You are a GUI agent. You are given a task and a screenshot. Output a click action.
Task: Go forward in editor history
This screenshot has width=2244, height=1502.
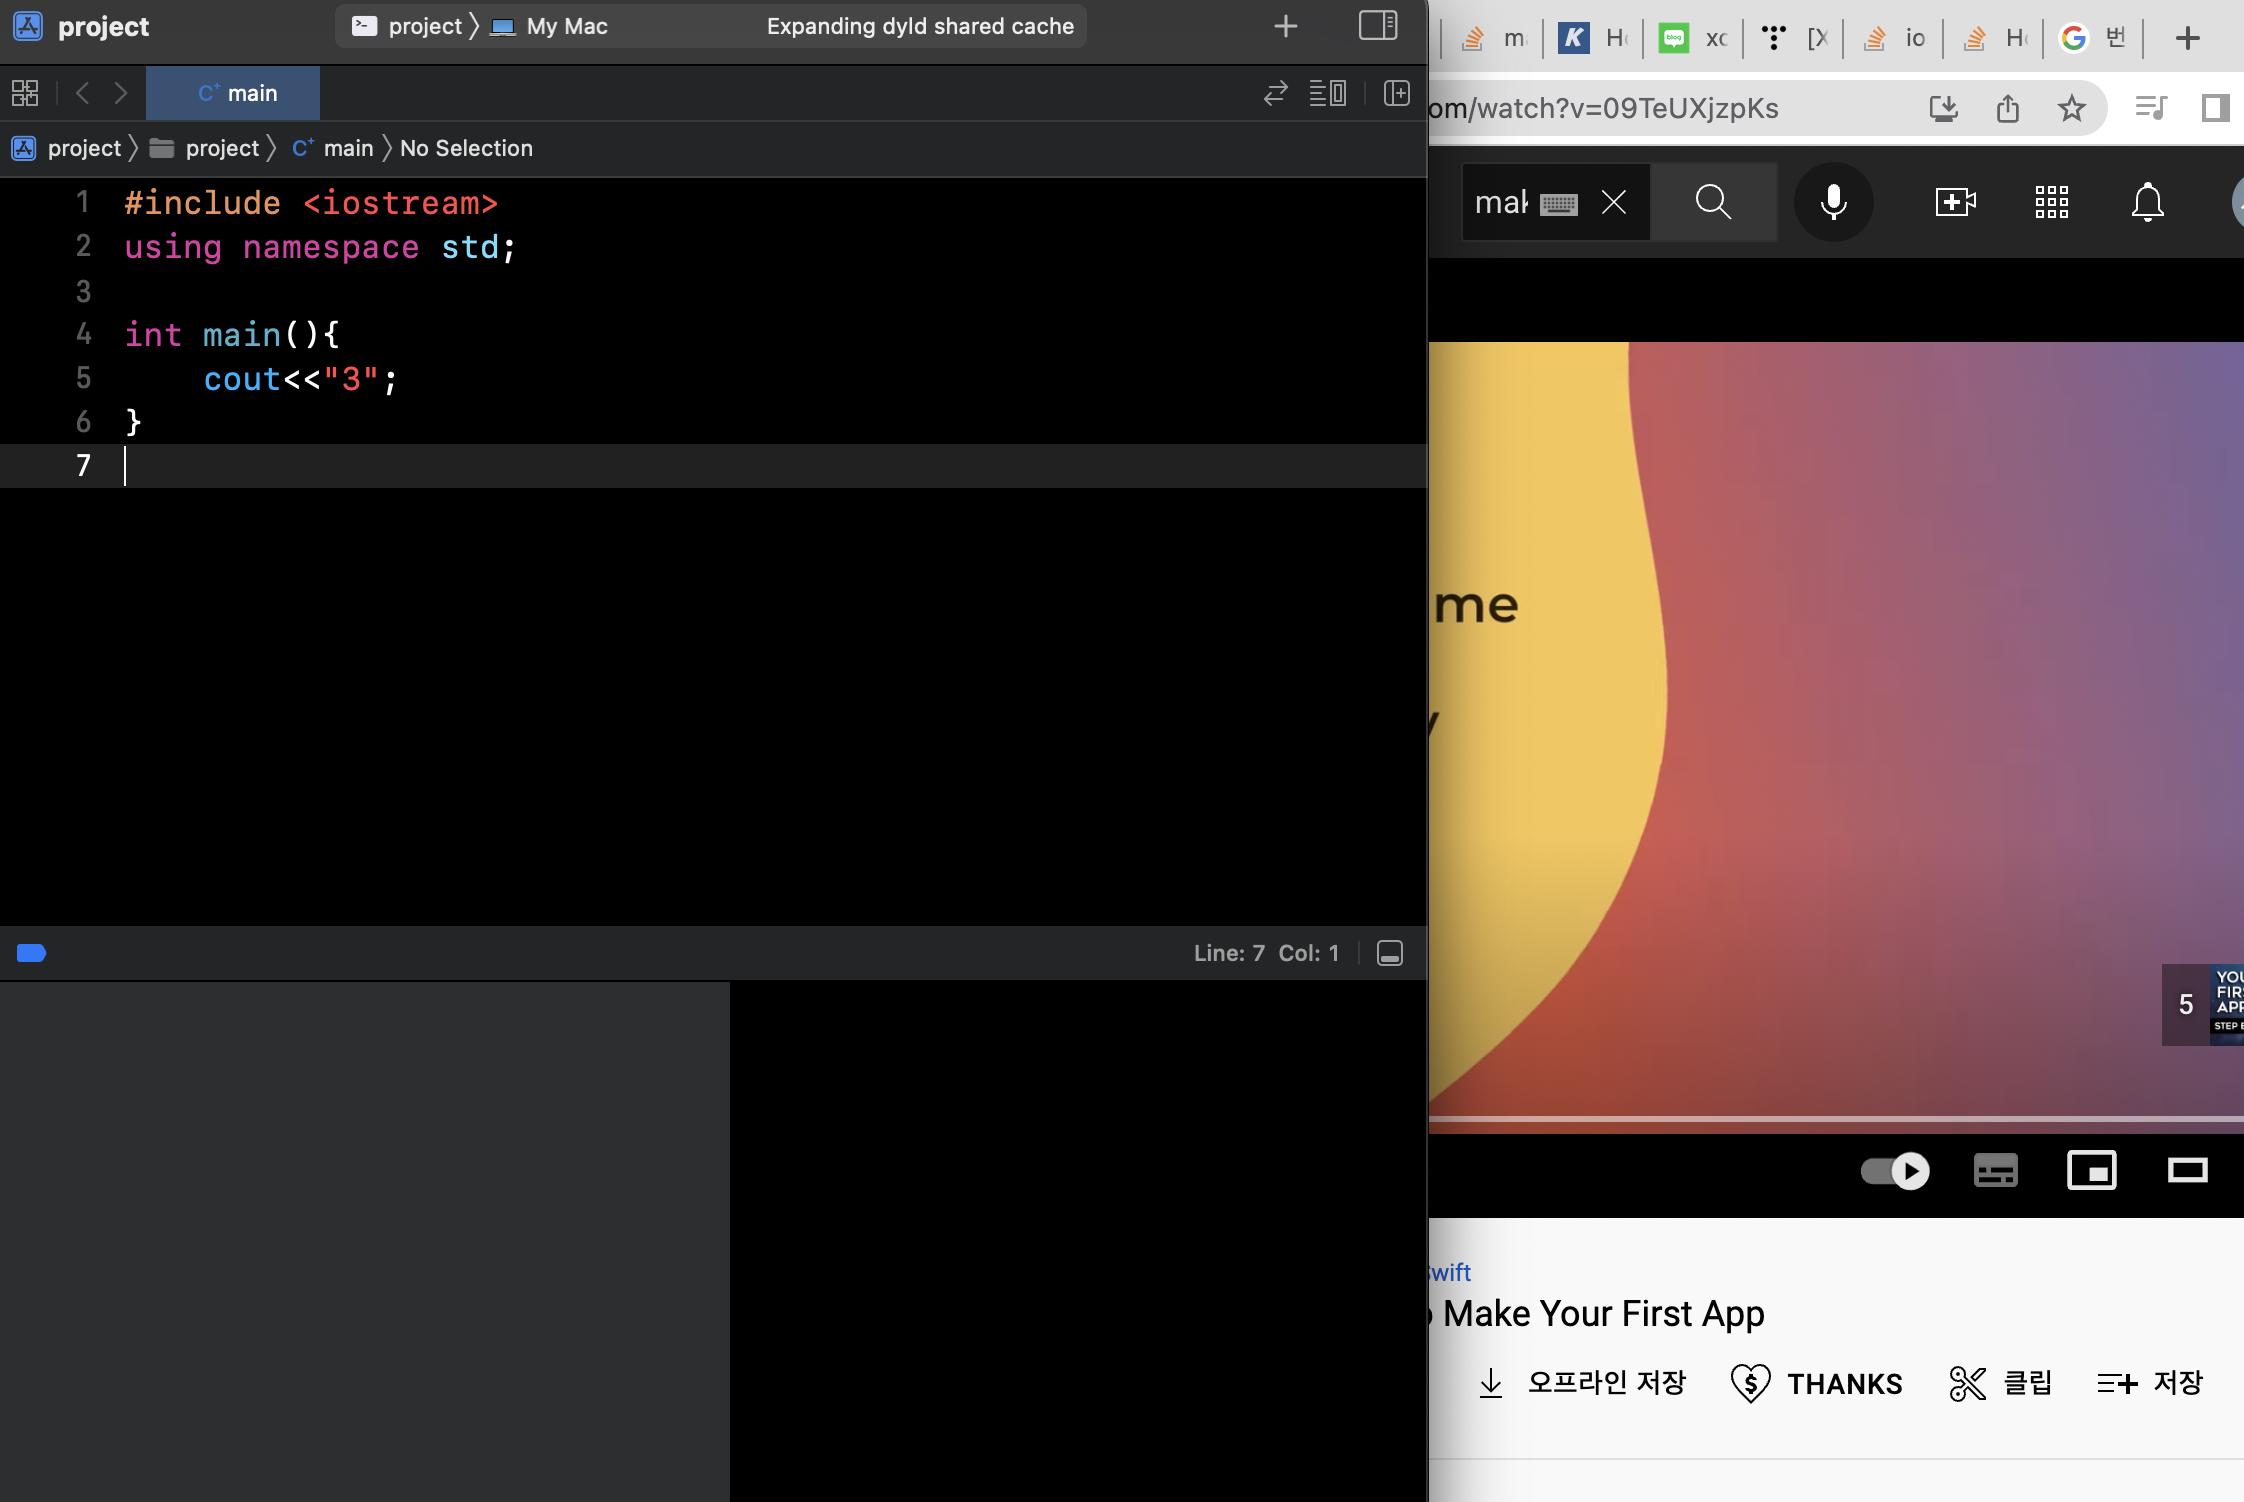tap(121, 93)
